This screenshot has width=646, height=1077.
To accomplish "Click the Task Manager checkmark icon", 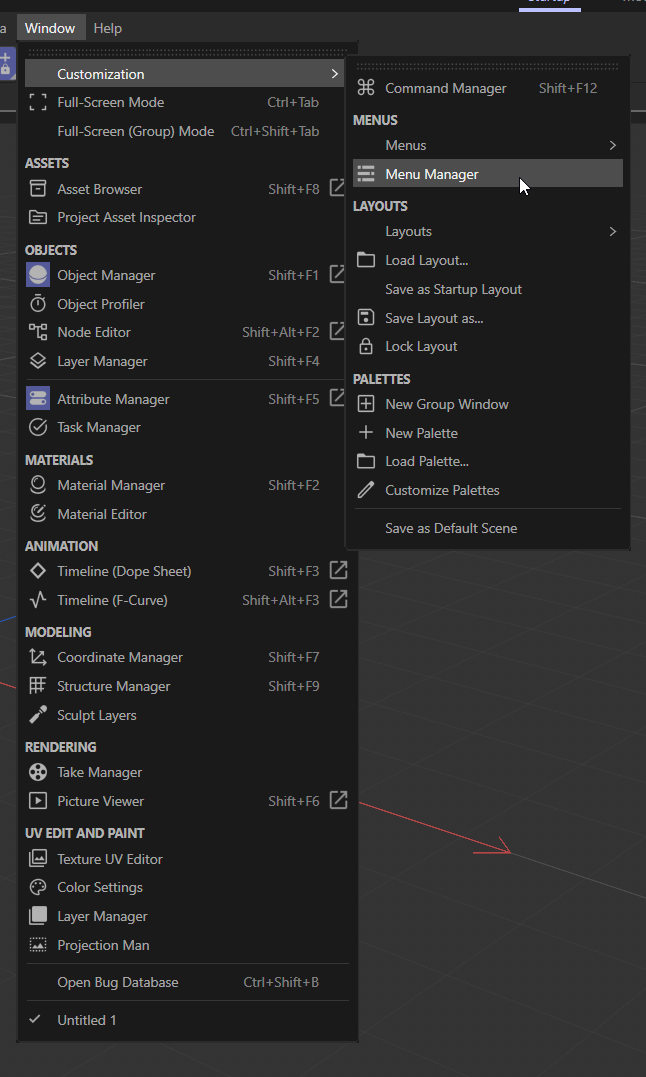I will click(38, 427).
